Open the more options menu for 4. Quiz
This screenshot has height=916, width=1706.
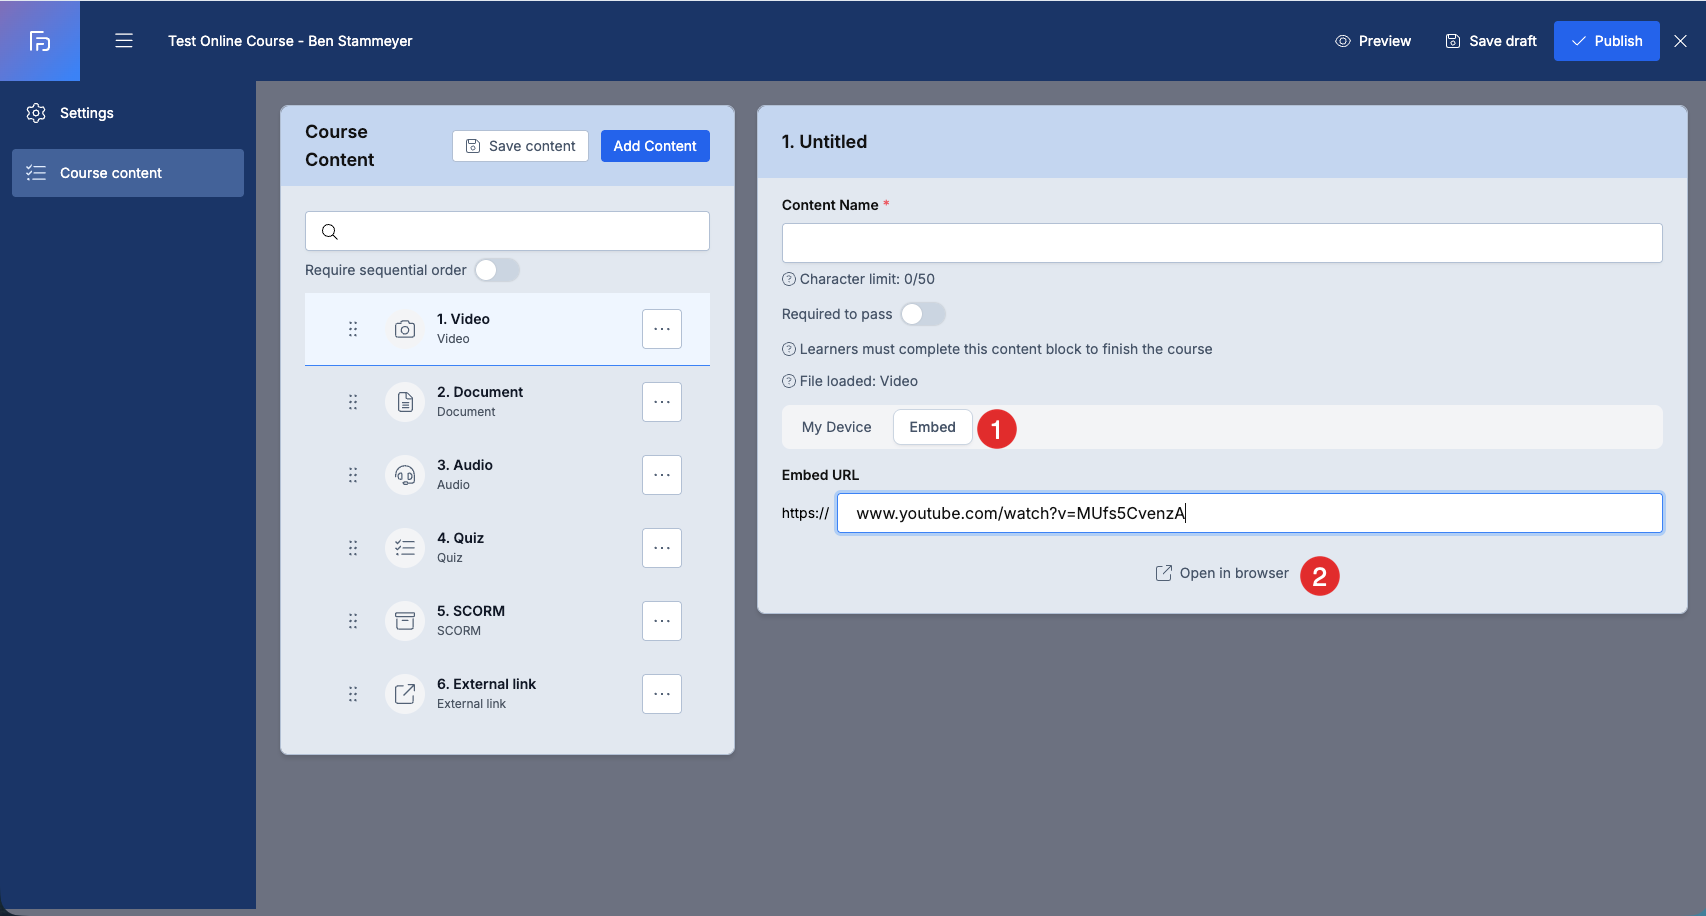click(x=662, y=548)
